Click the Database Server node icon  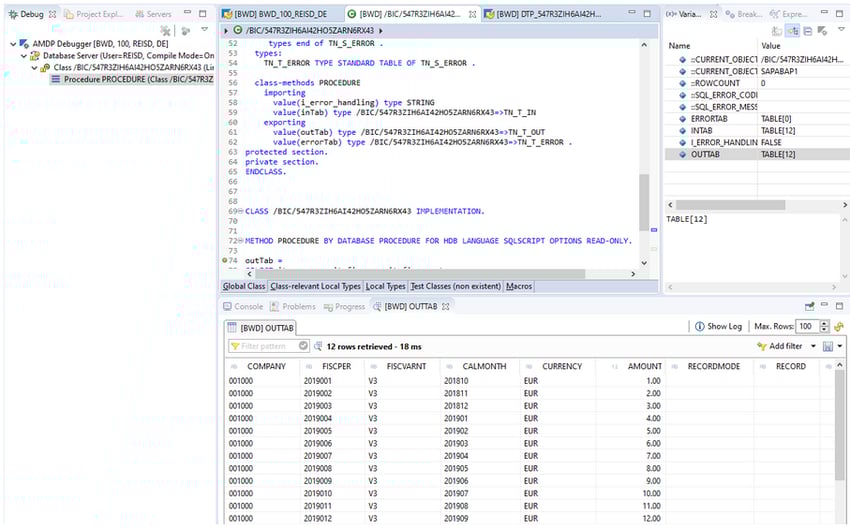[35, 56]
